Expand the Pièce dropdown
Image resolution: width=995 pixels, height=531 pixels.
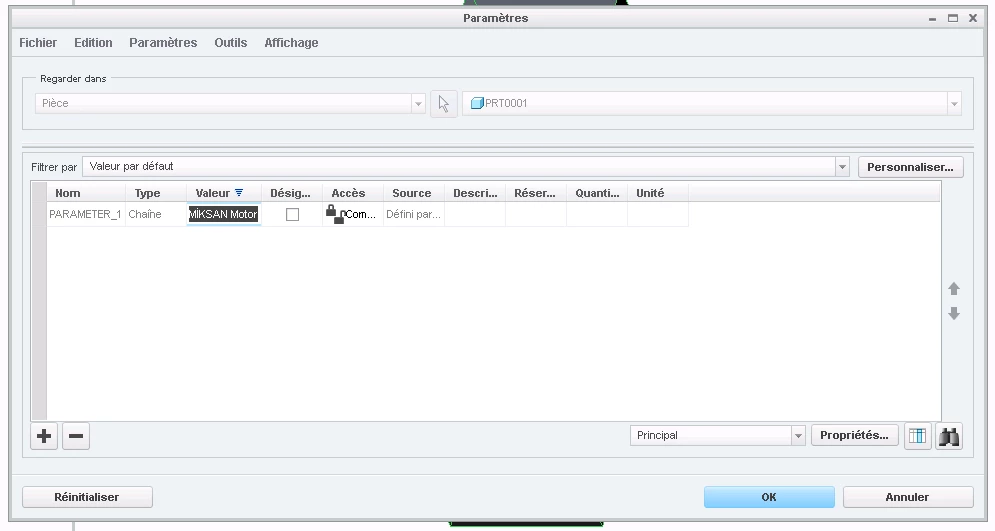coord(418,103)
